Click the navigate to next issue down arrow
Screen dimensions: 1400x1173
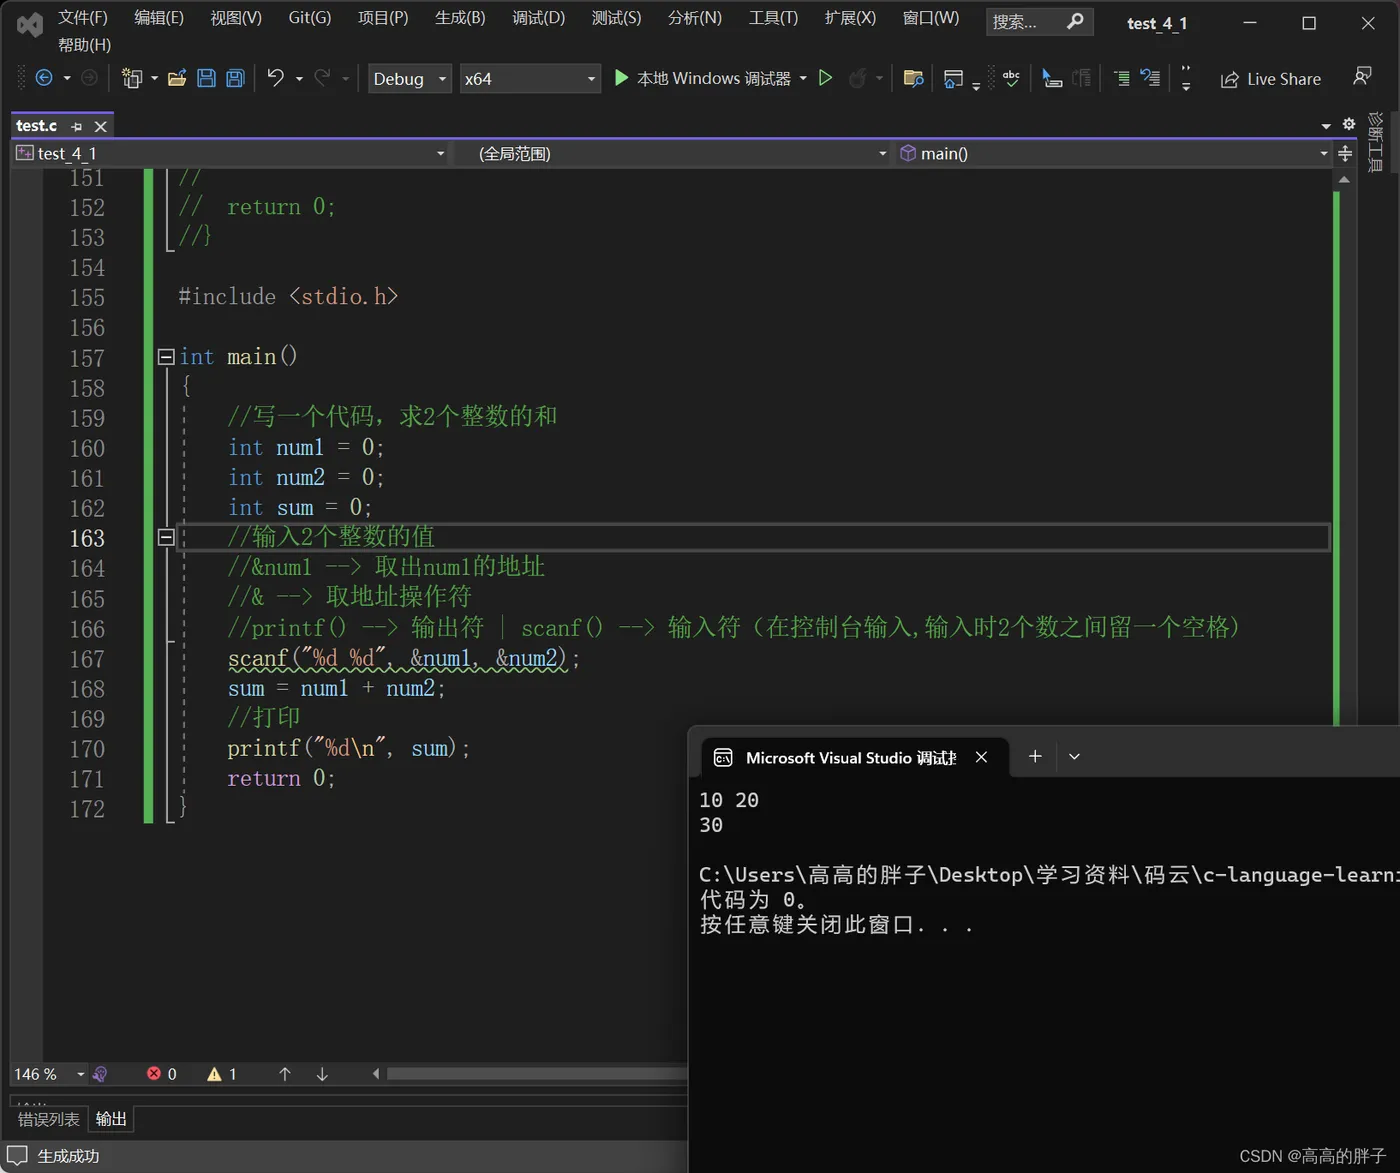pyautogui.click(x=322, y=1074)
